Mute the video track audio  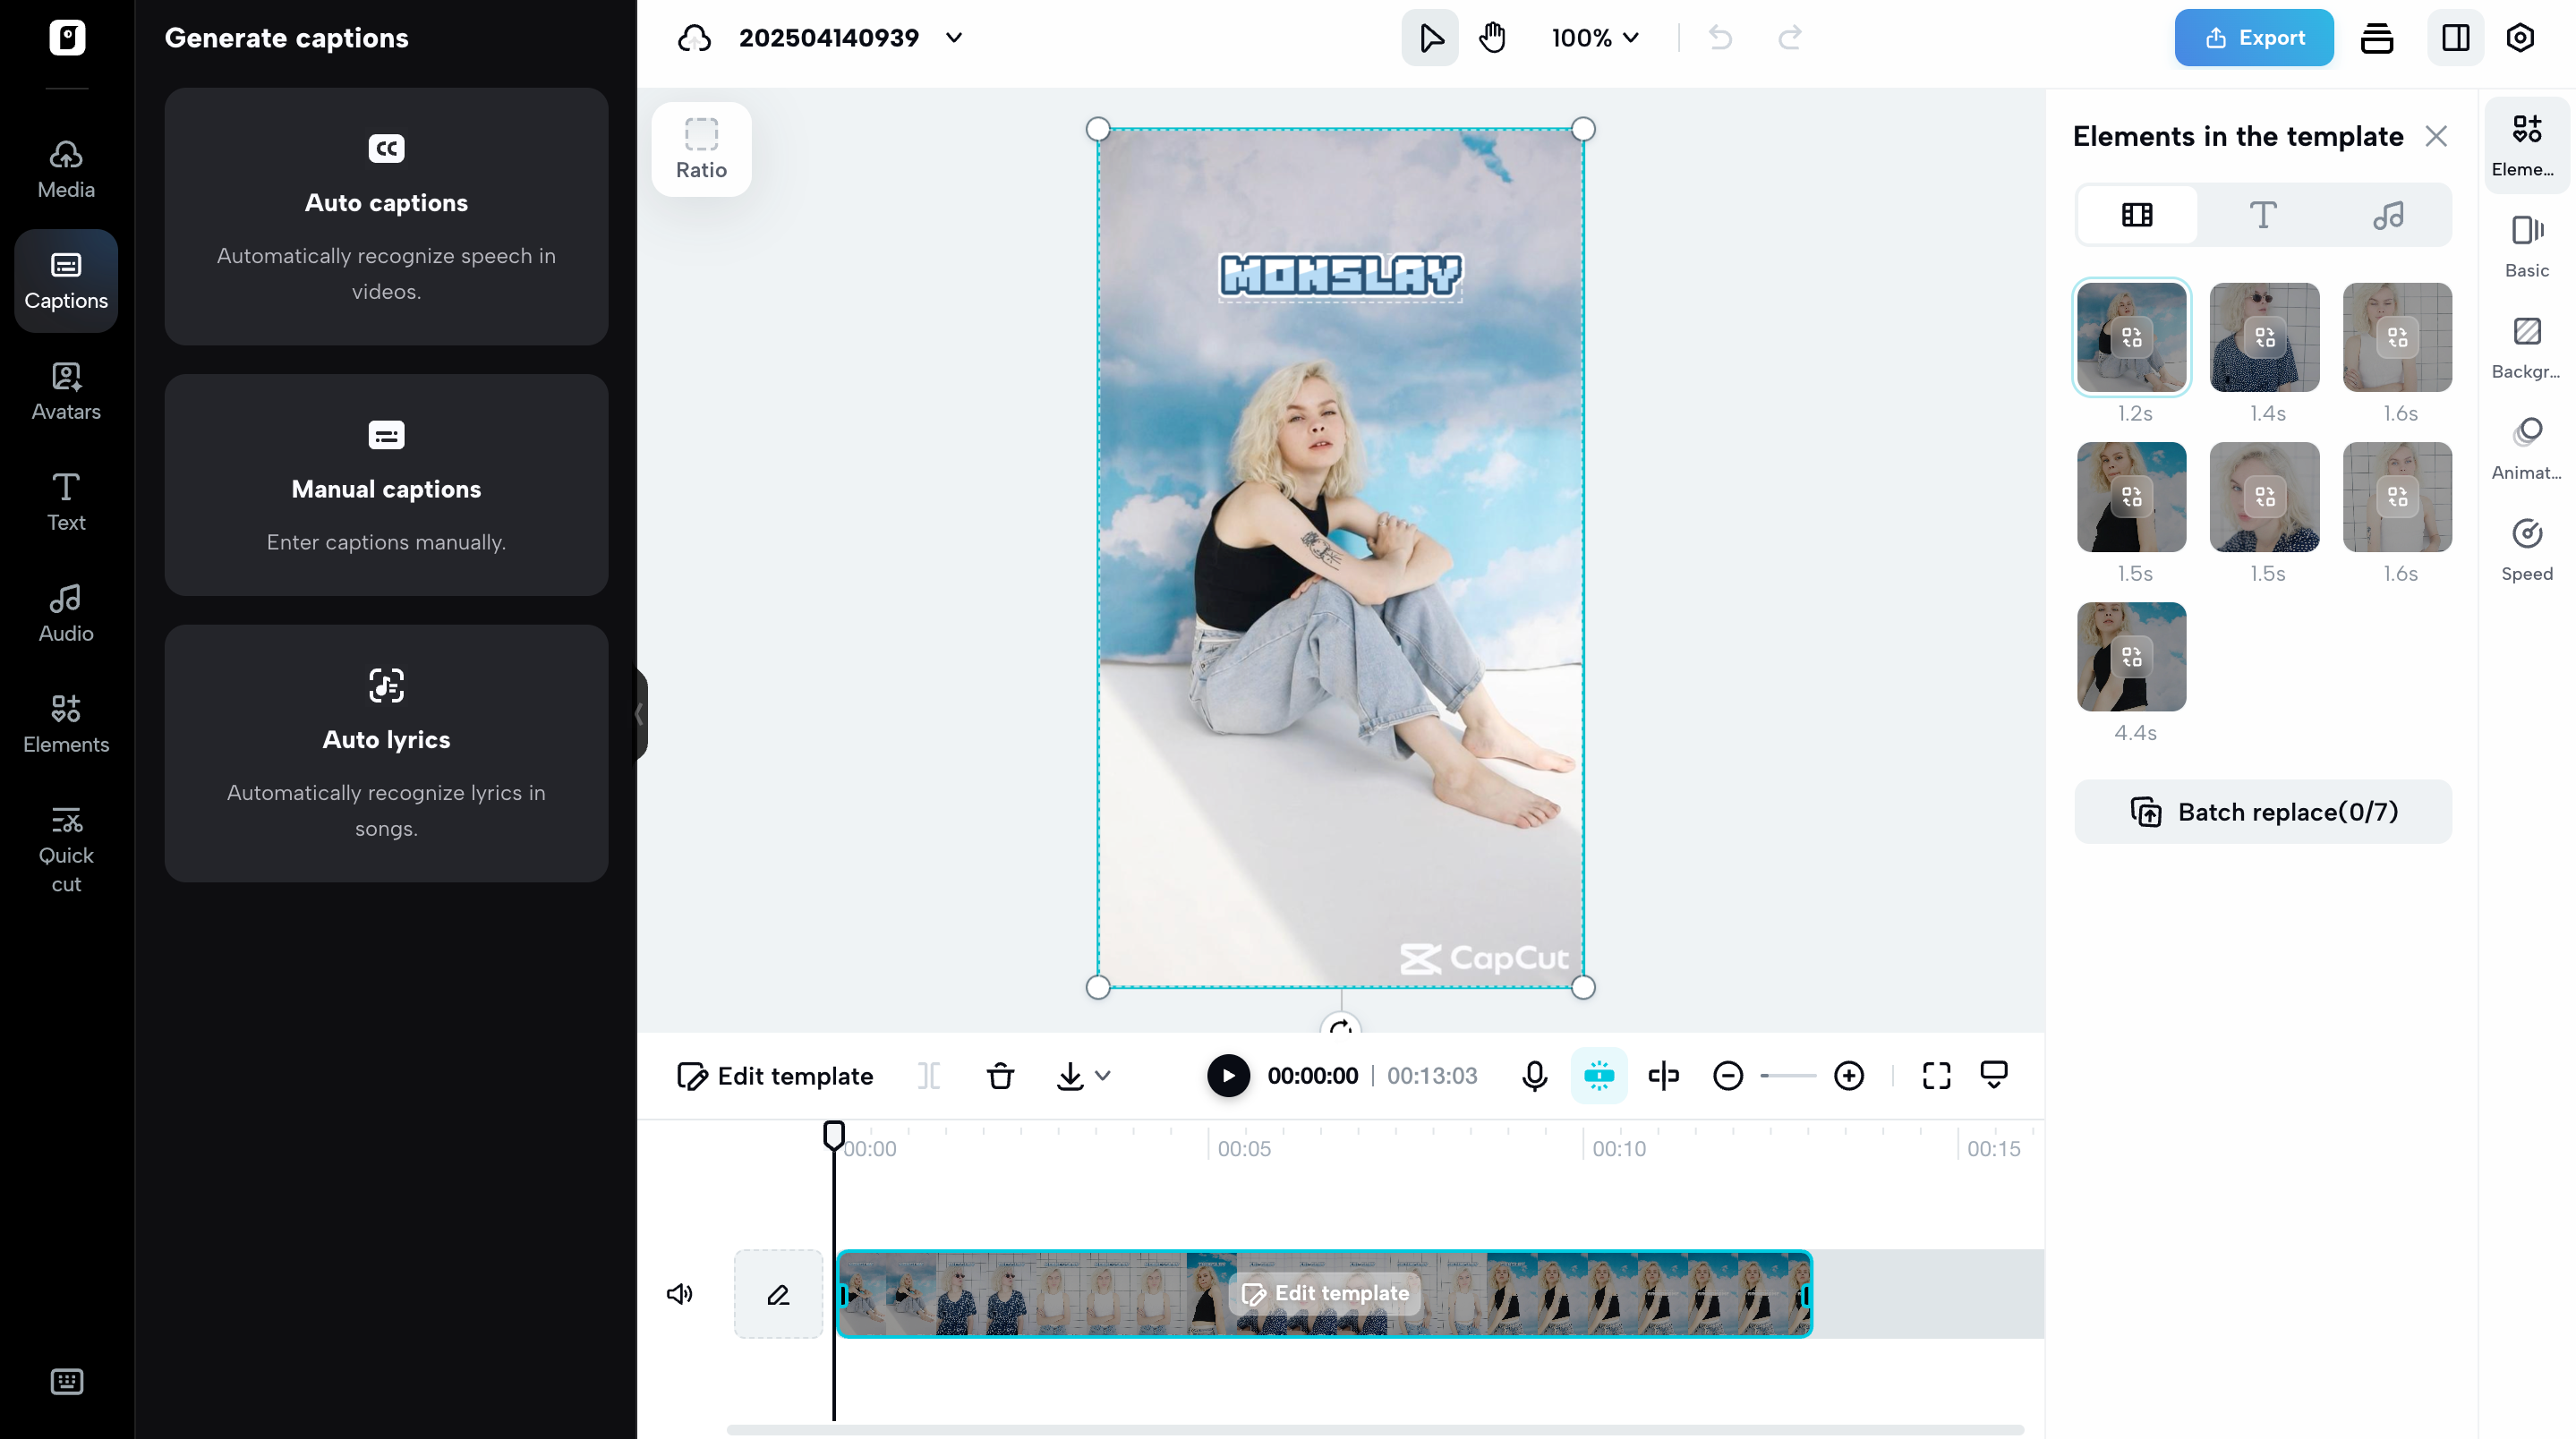tap(680, 1293)
